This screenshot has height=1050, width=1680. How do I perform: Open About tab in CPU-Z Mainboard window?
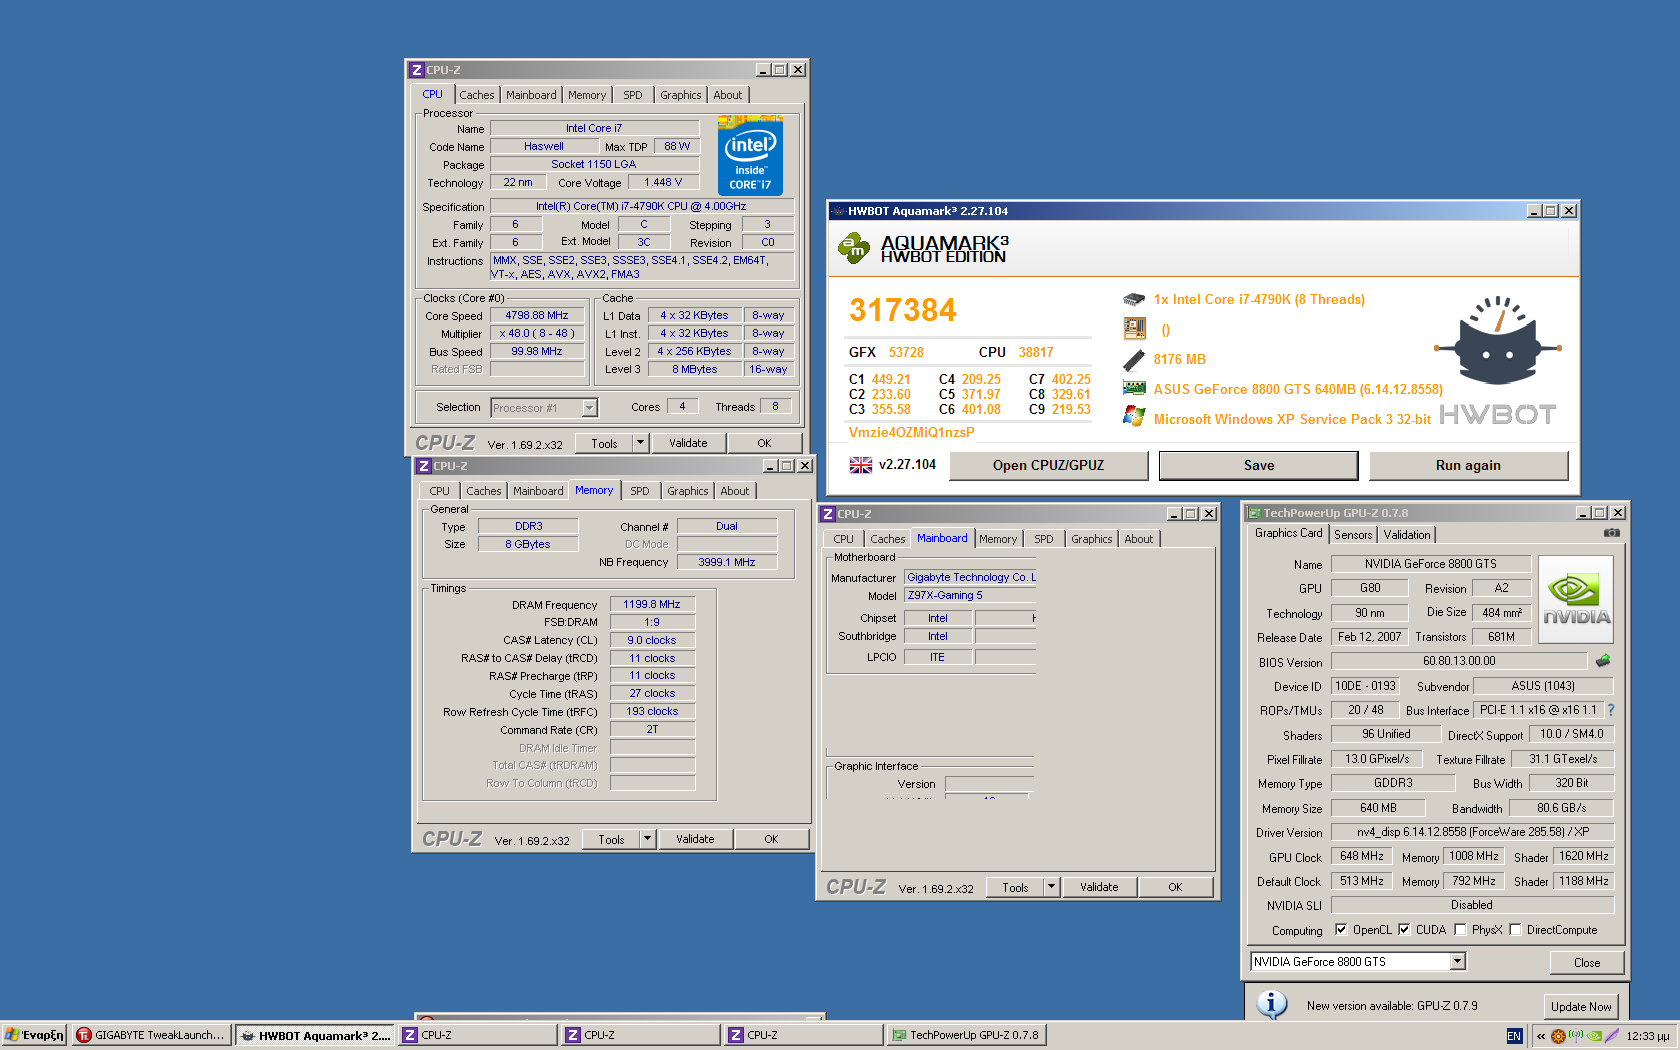[1139, 539]
